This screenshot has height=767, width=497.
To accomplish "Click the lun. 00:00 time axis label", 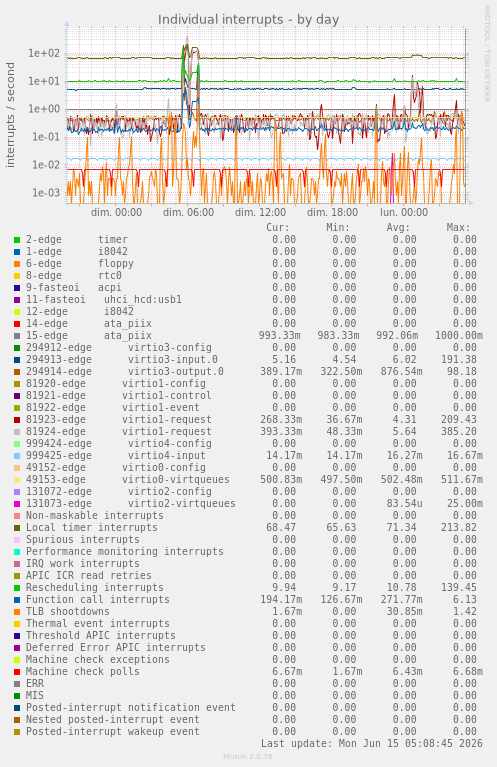I will point(404,212).
